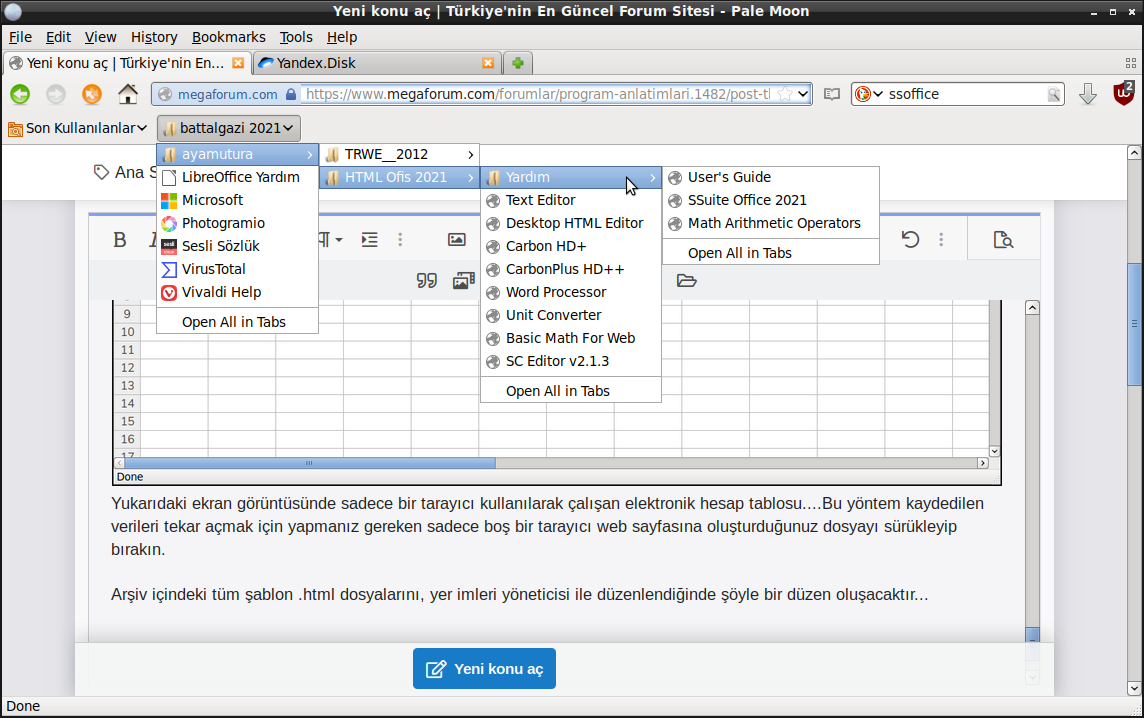Open drafts folder icon in editor

(687, 280)
